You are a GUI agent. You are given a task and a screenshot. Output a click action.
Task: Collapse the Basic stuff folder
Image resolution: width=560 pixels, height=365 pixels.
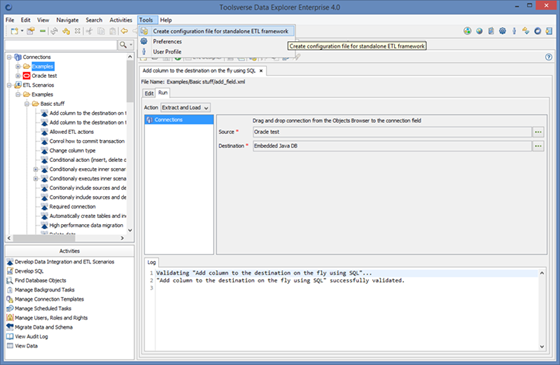pos(27,104)
